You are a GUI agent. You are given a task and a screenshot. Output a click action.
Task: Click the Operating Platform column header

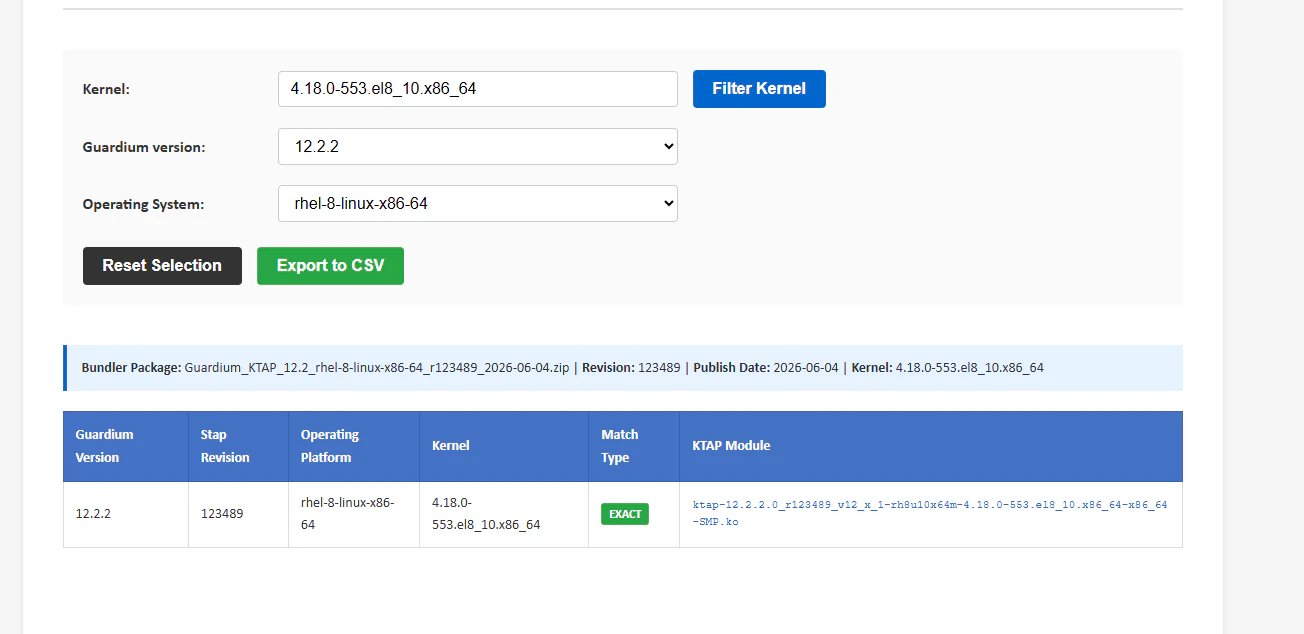354,446
